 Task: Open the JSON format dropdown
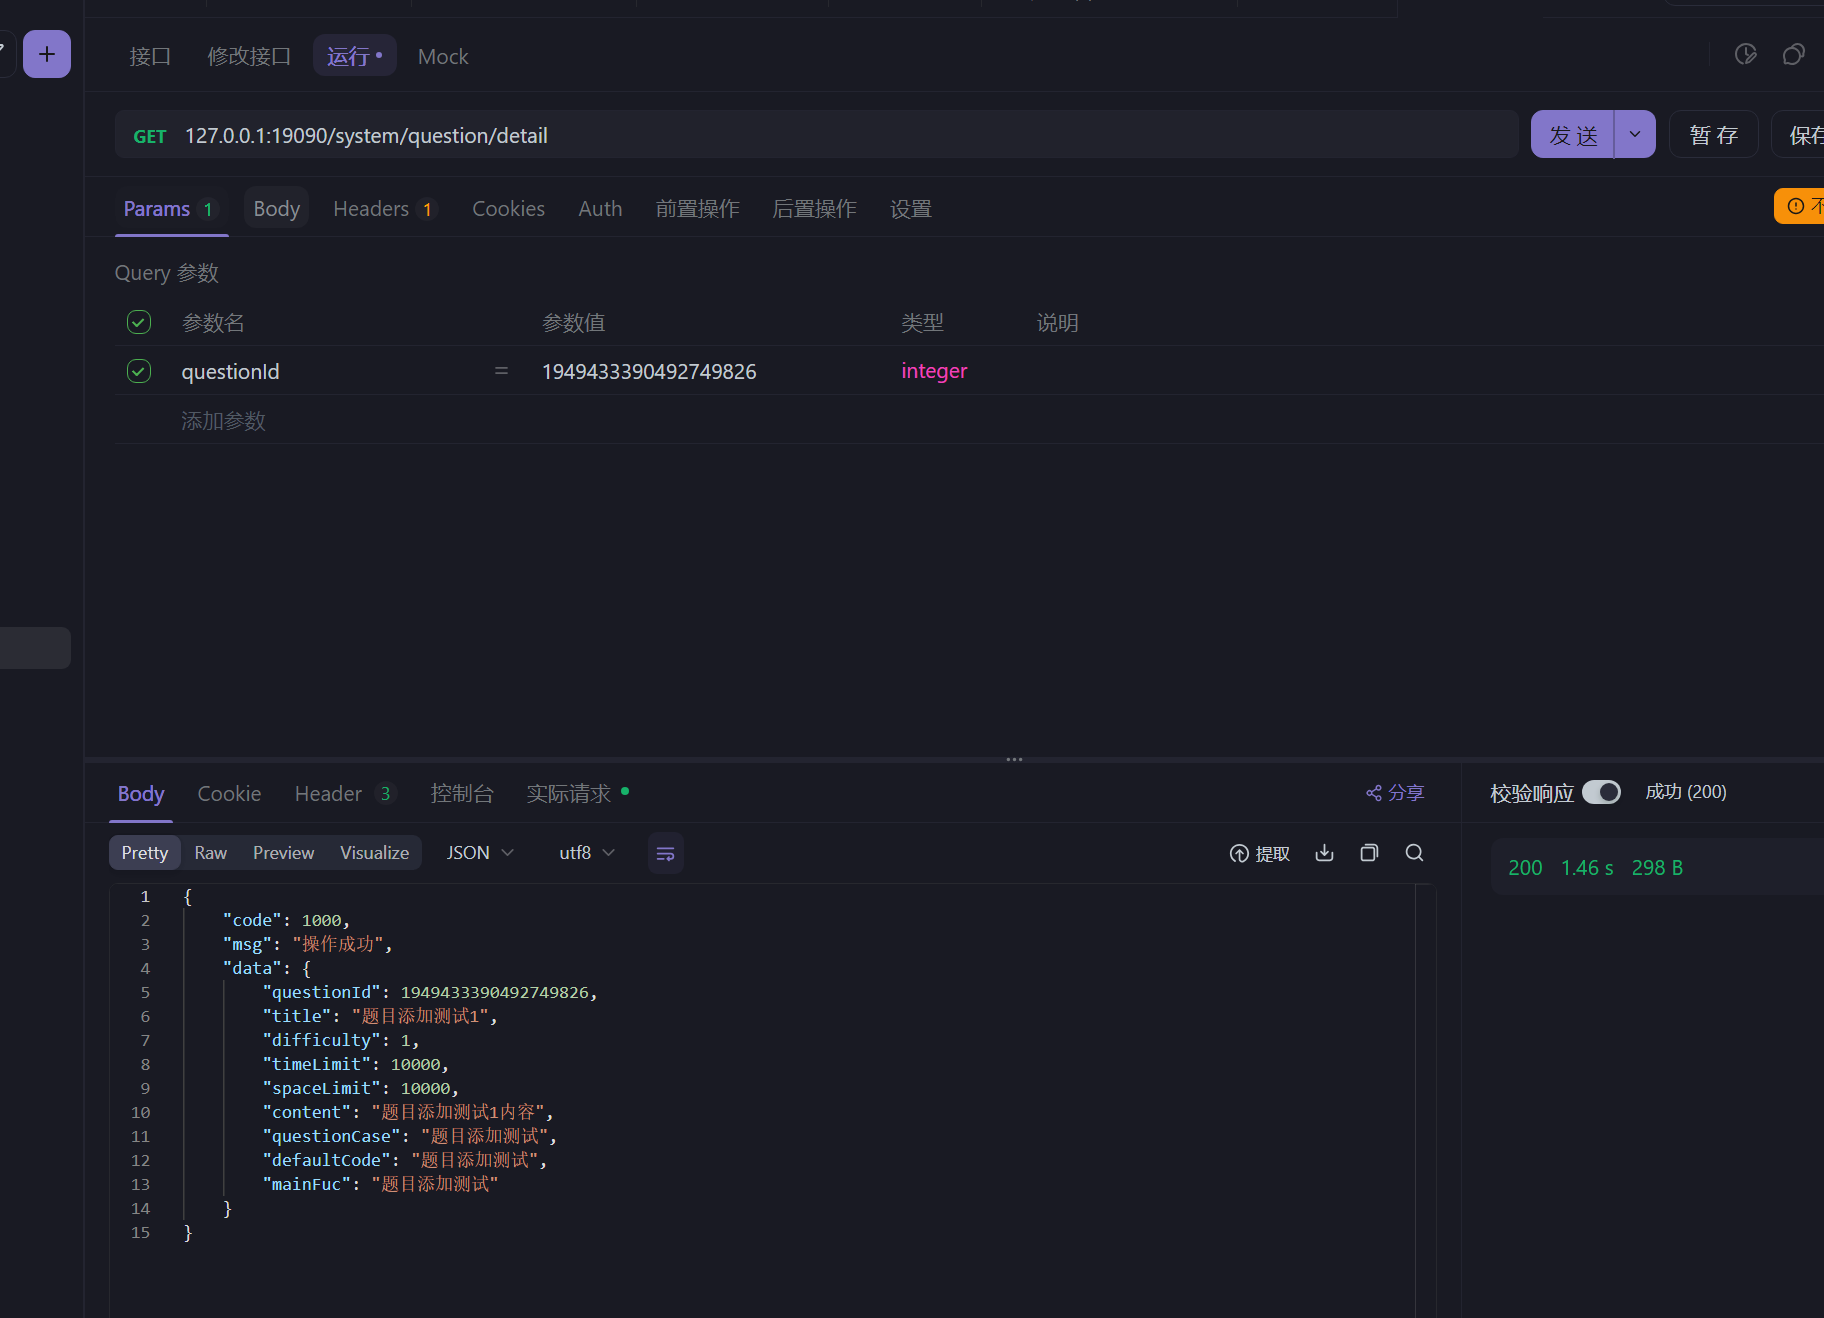coord(480,853)
